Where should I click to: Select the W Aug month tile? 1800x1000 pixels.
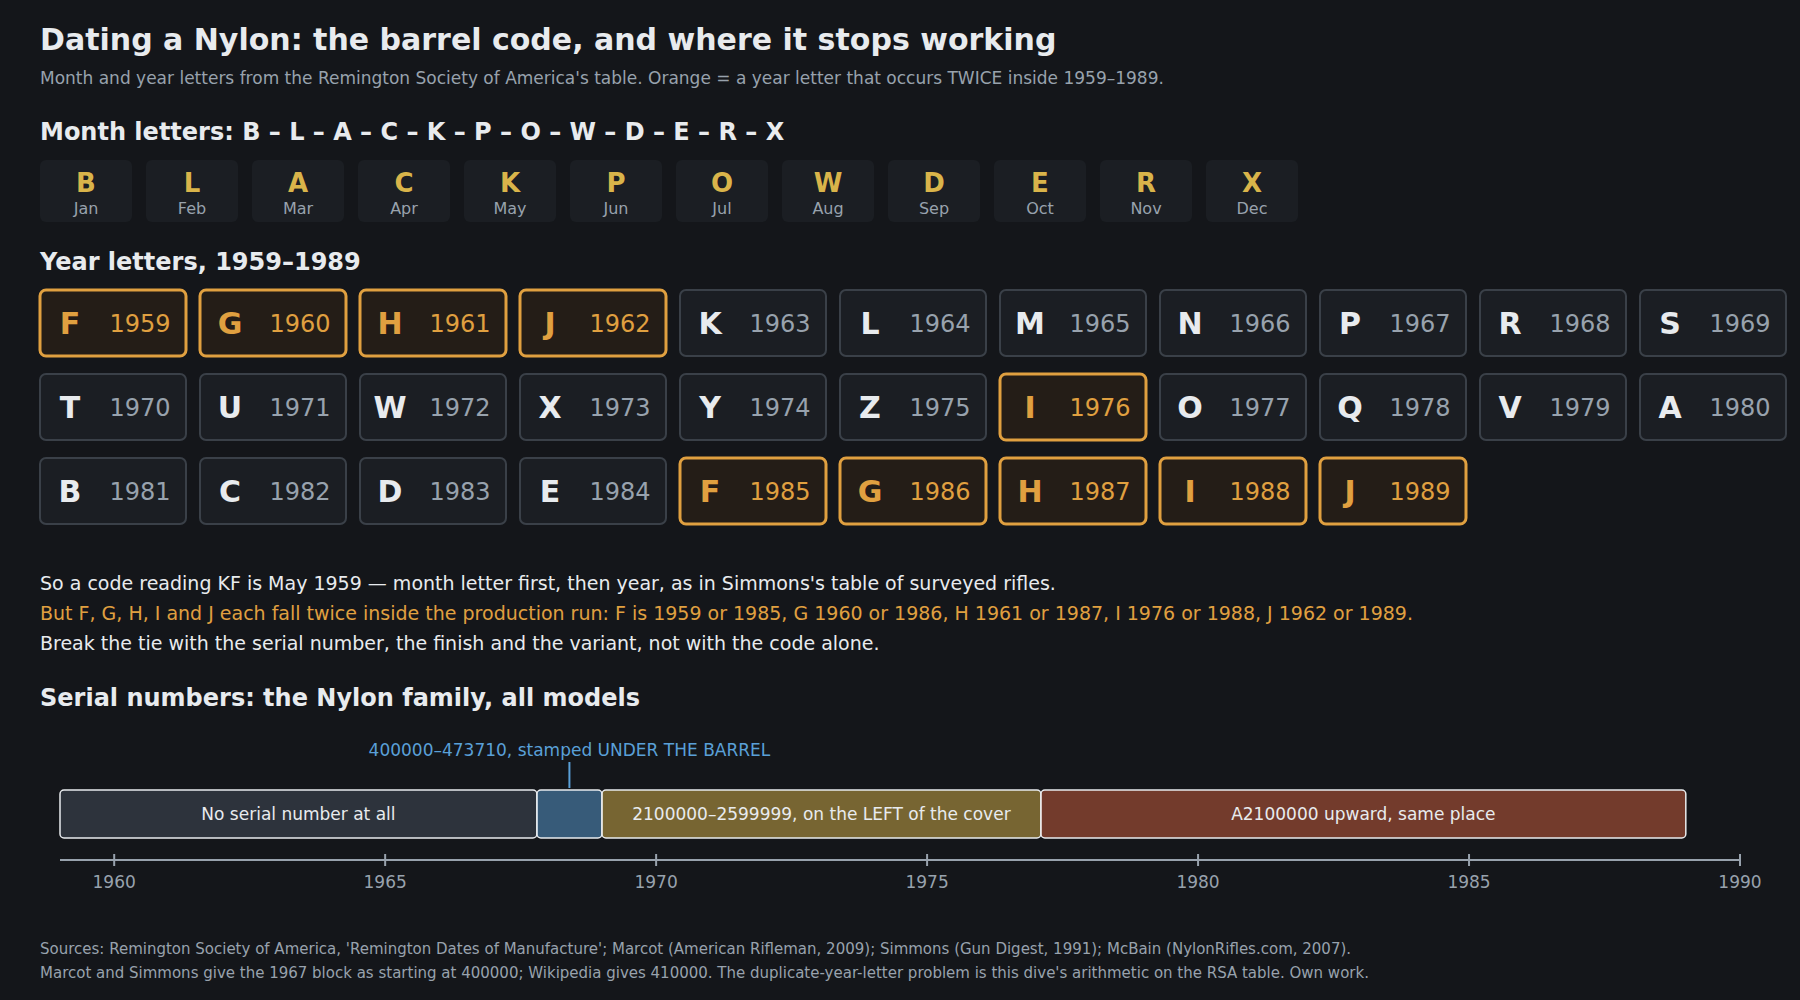(x=828, y=191)
